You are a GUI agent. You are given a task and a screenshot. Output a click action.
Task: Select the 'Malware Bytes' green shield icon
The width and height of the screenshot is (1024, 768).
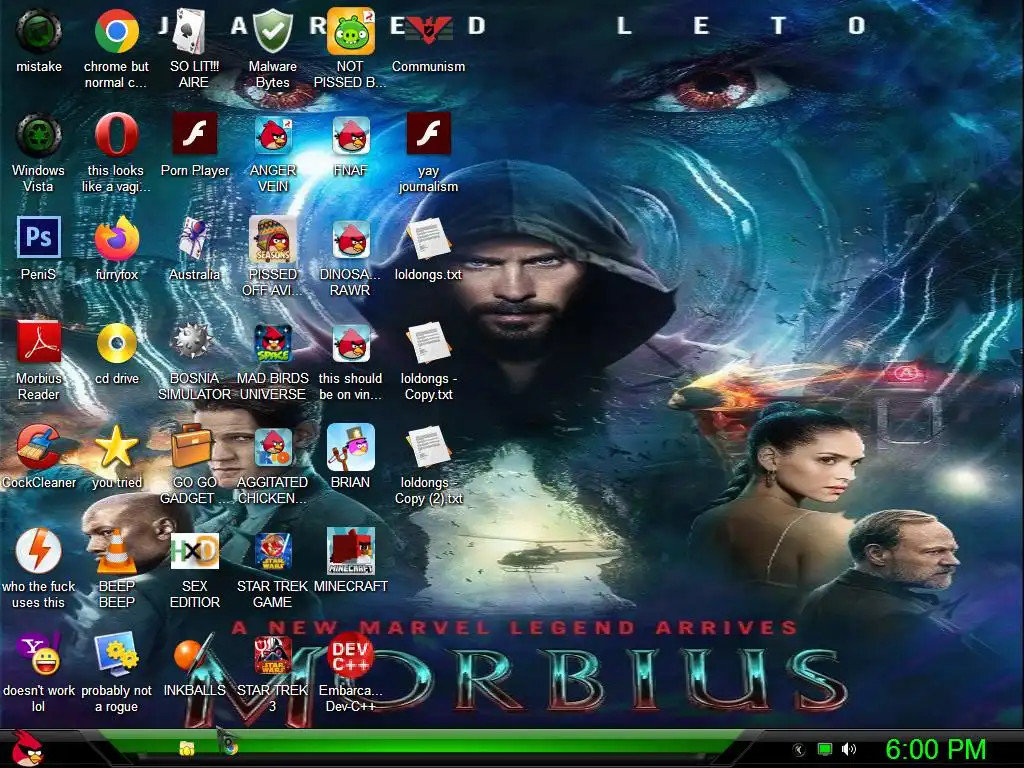click(x=272, y=31)
